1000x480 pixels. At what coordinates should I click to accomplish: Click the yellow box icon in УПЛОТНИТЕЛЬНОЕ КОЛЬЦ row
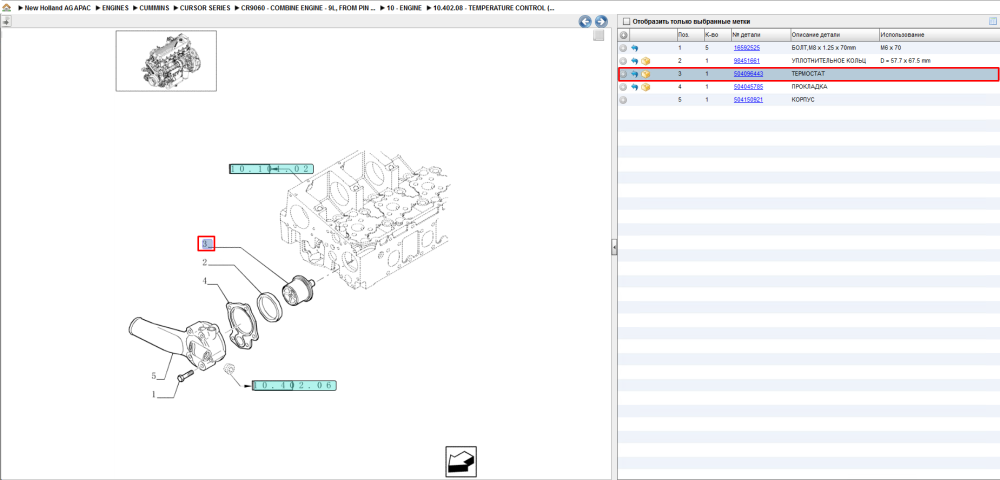[645, 61]
